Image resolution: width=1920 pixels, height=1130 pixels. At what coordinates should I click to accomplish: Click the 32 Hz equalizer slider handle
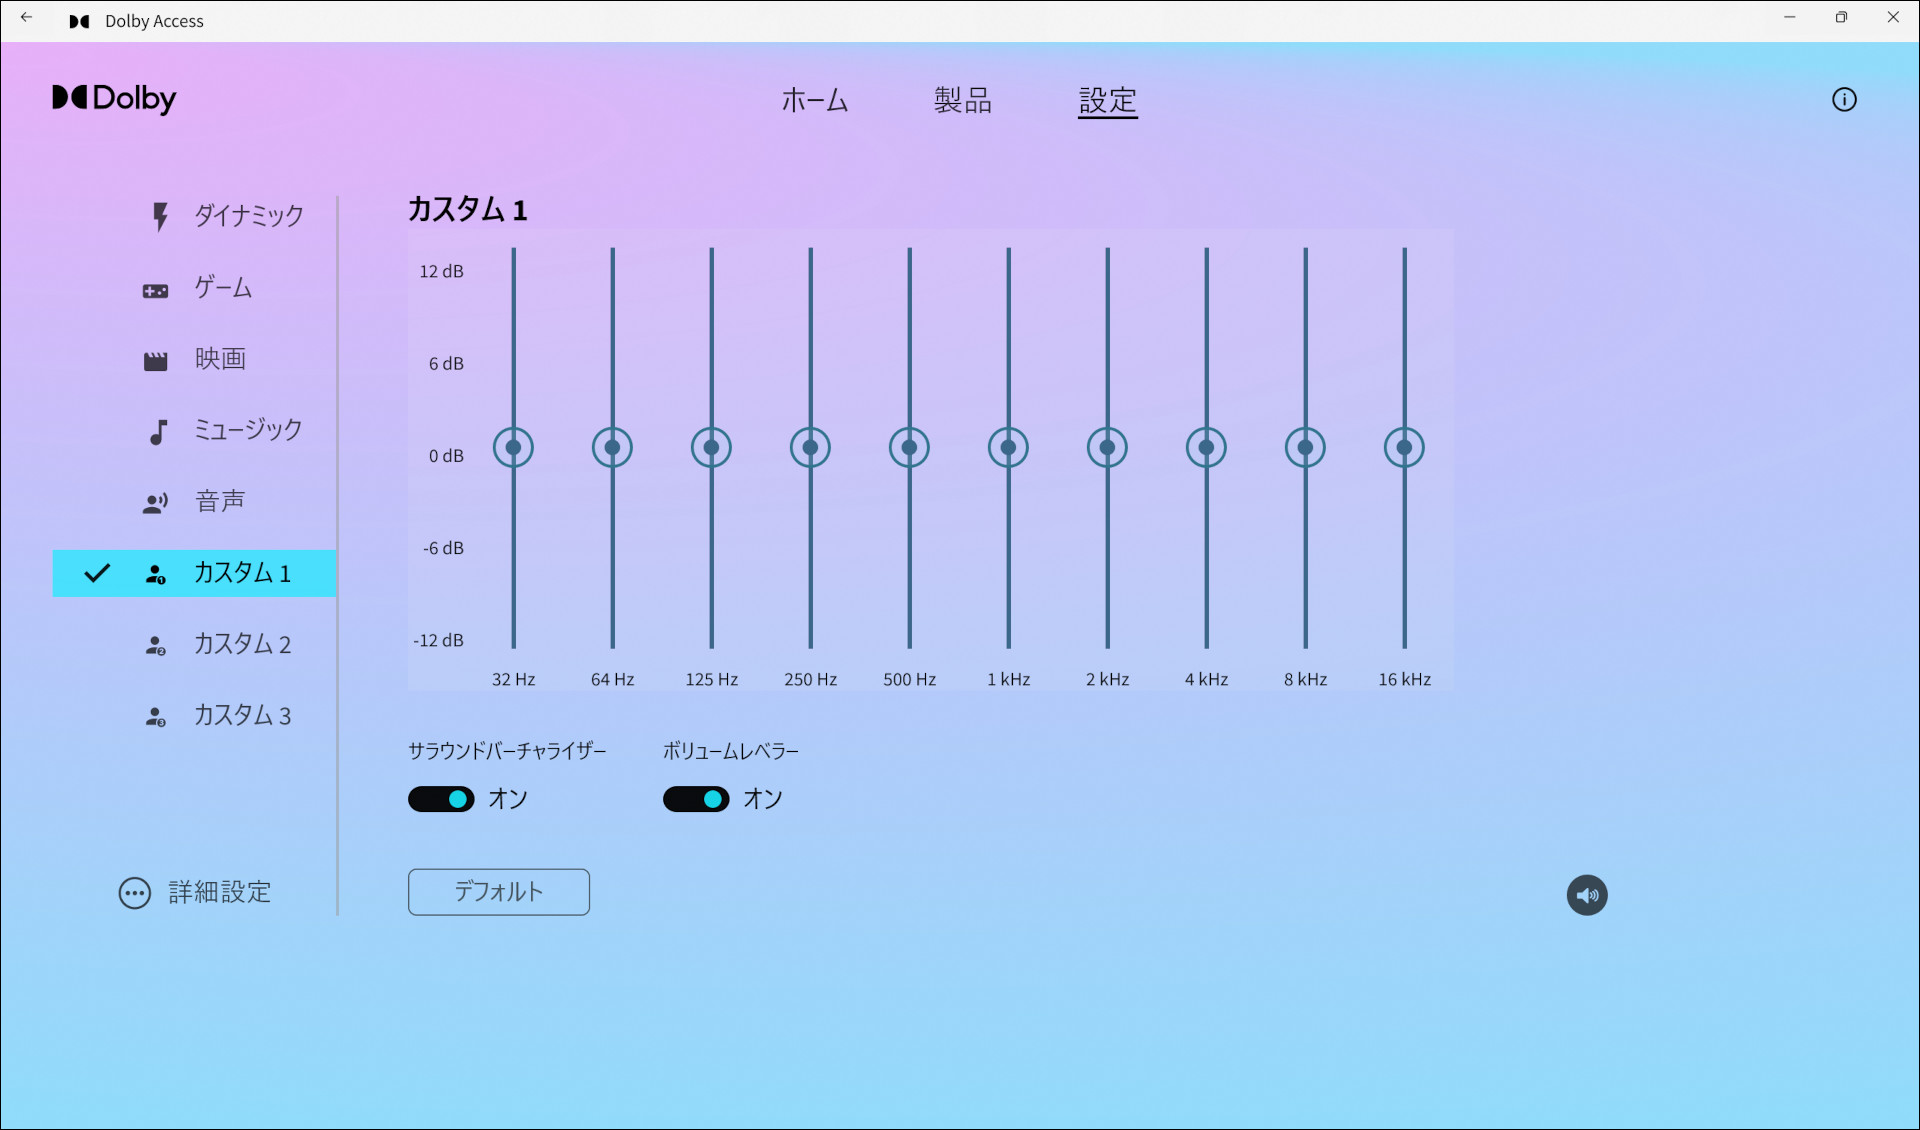tap(513, 447)
